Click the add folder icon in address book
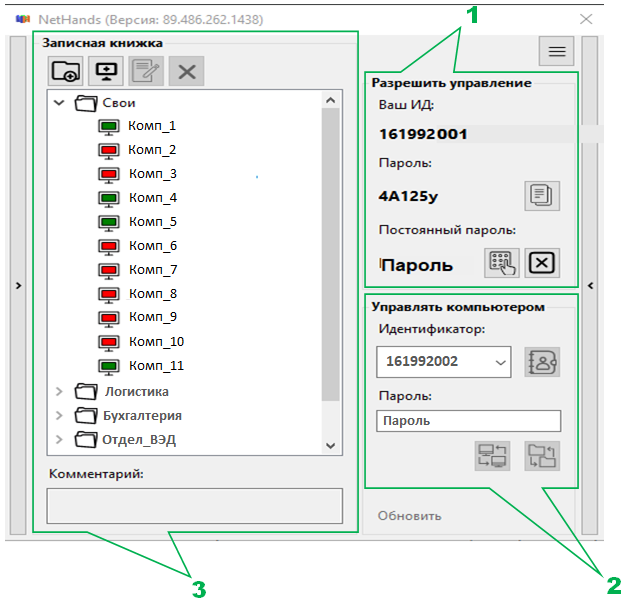The height and width of the screenshot is (610, 638). coord(65,70)
